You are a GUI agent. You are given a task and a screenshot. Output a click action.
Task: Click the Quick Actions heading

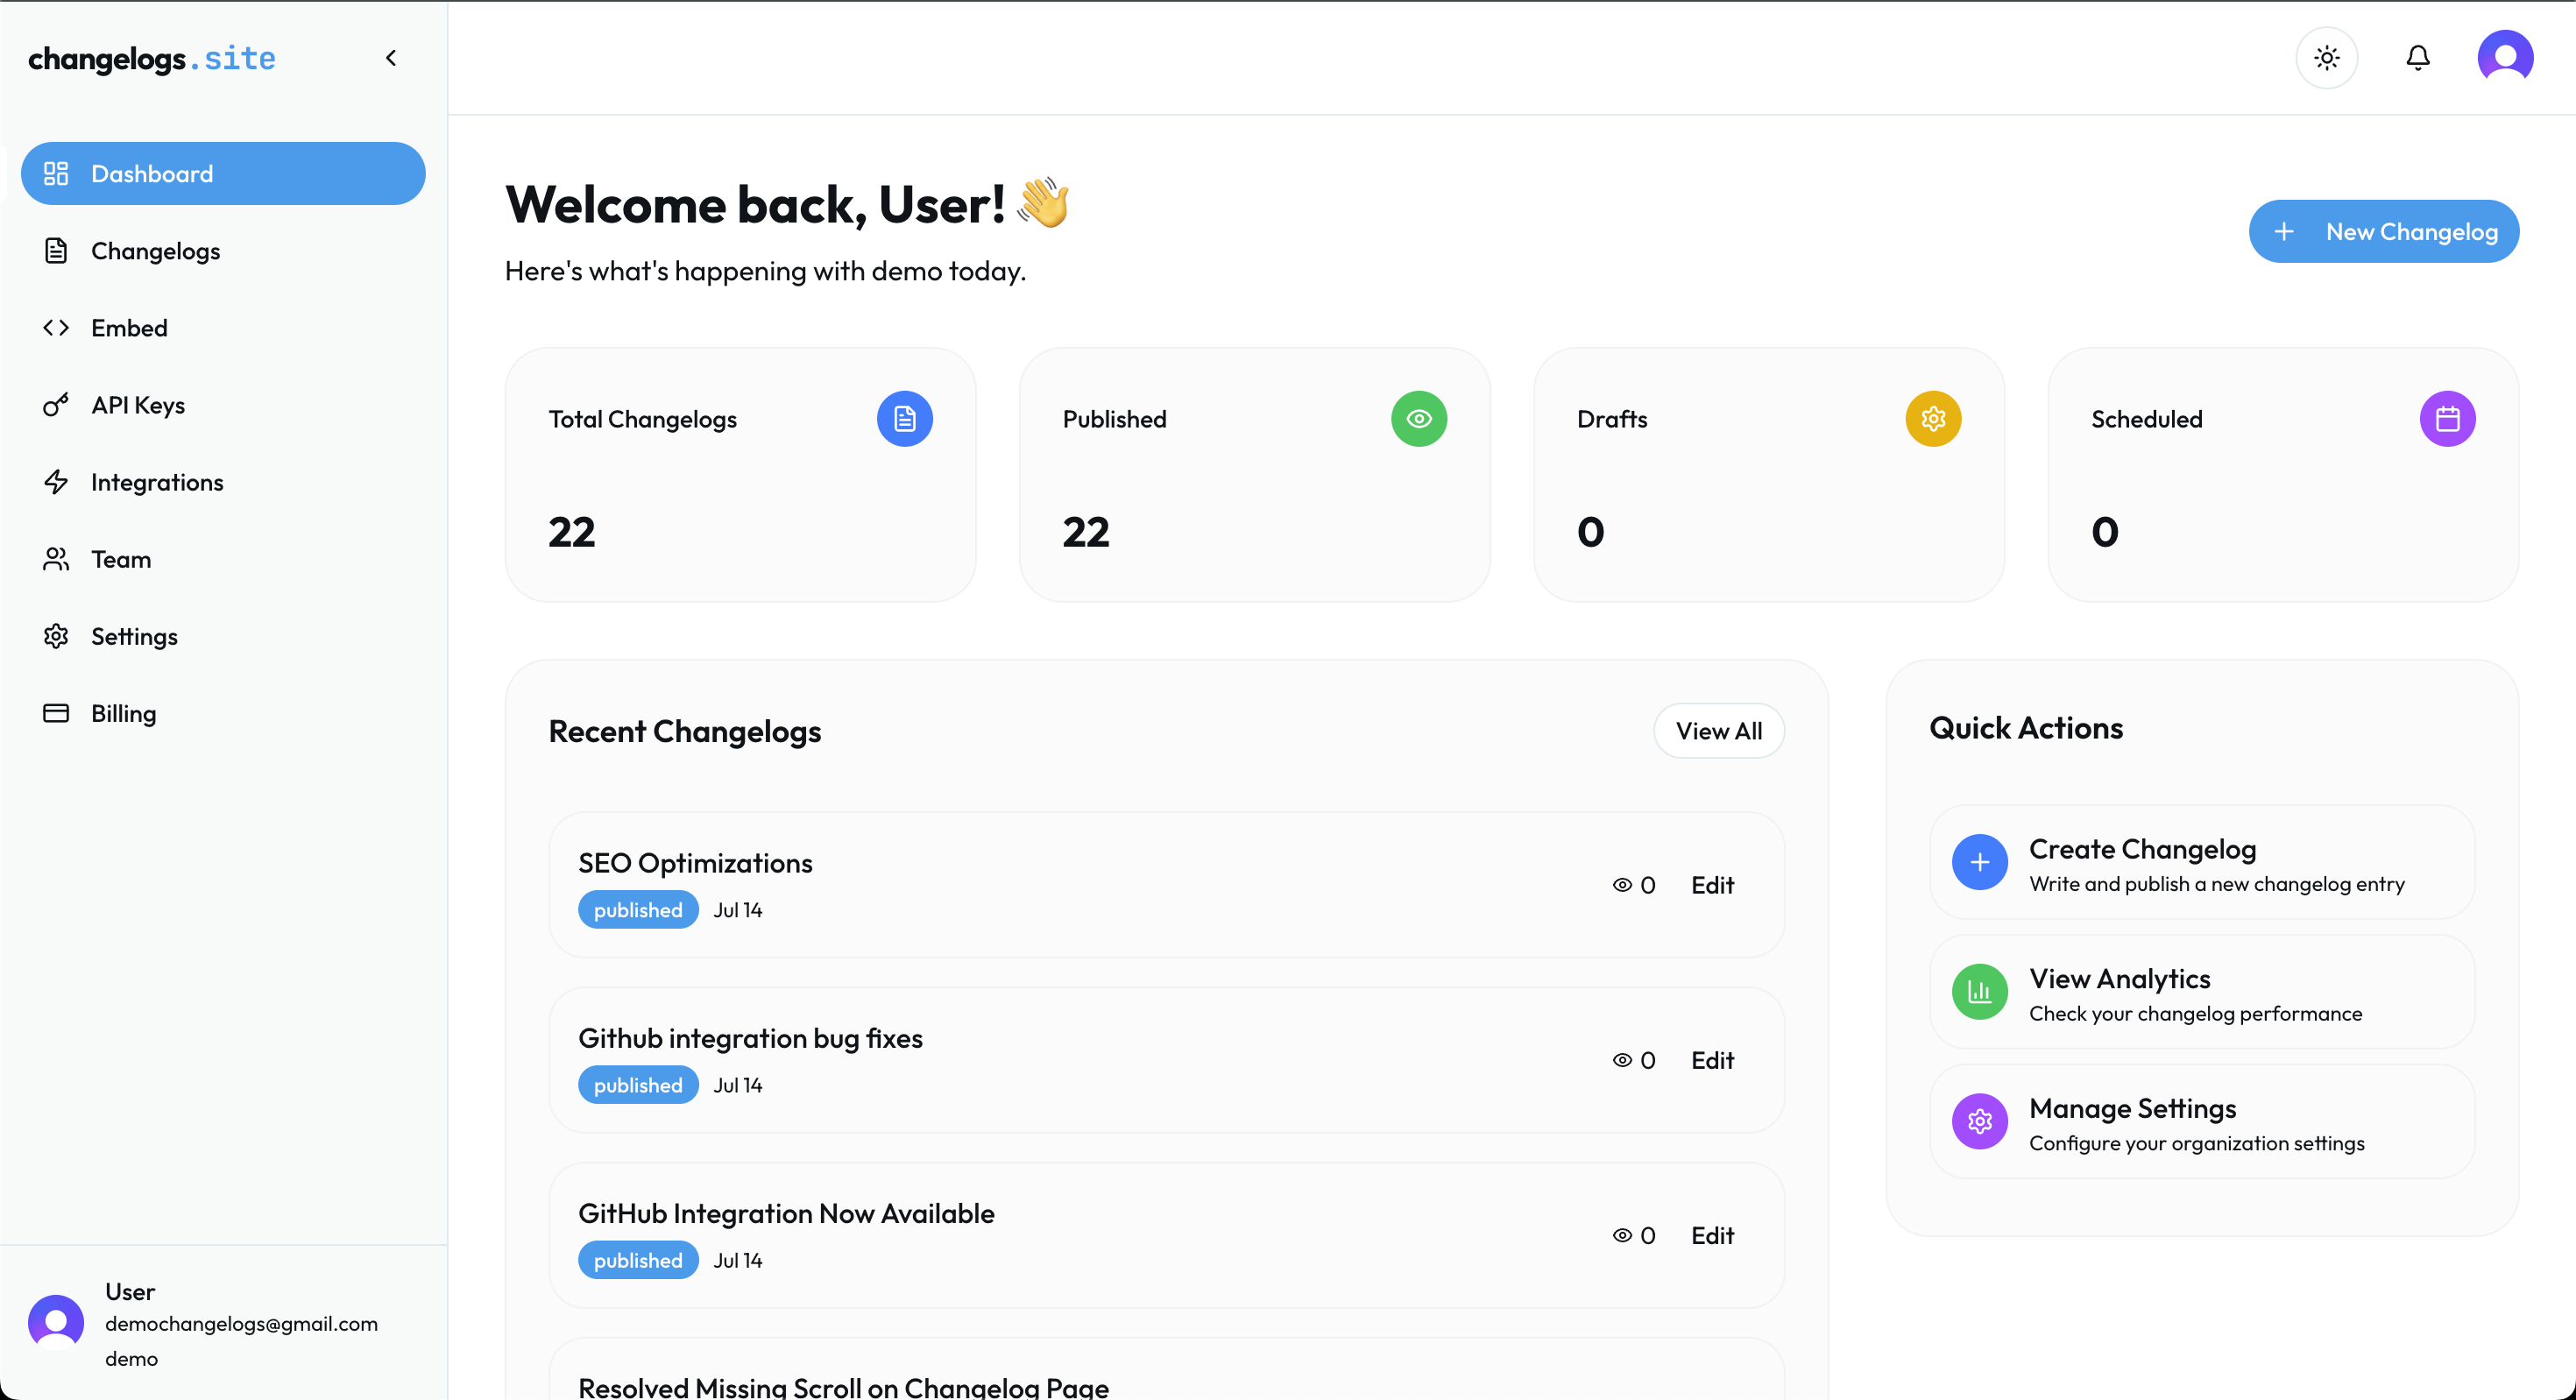(x=2026, y=728)
